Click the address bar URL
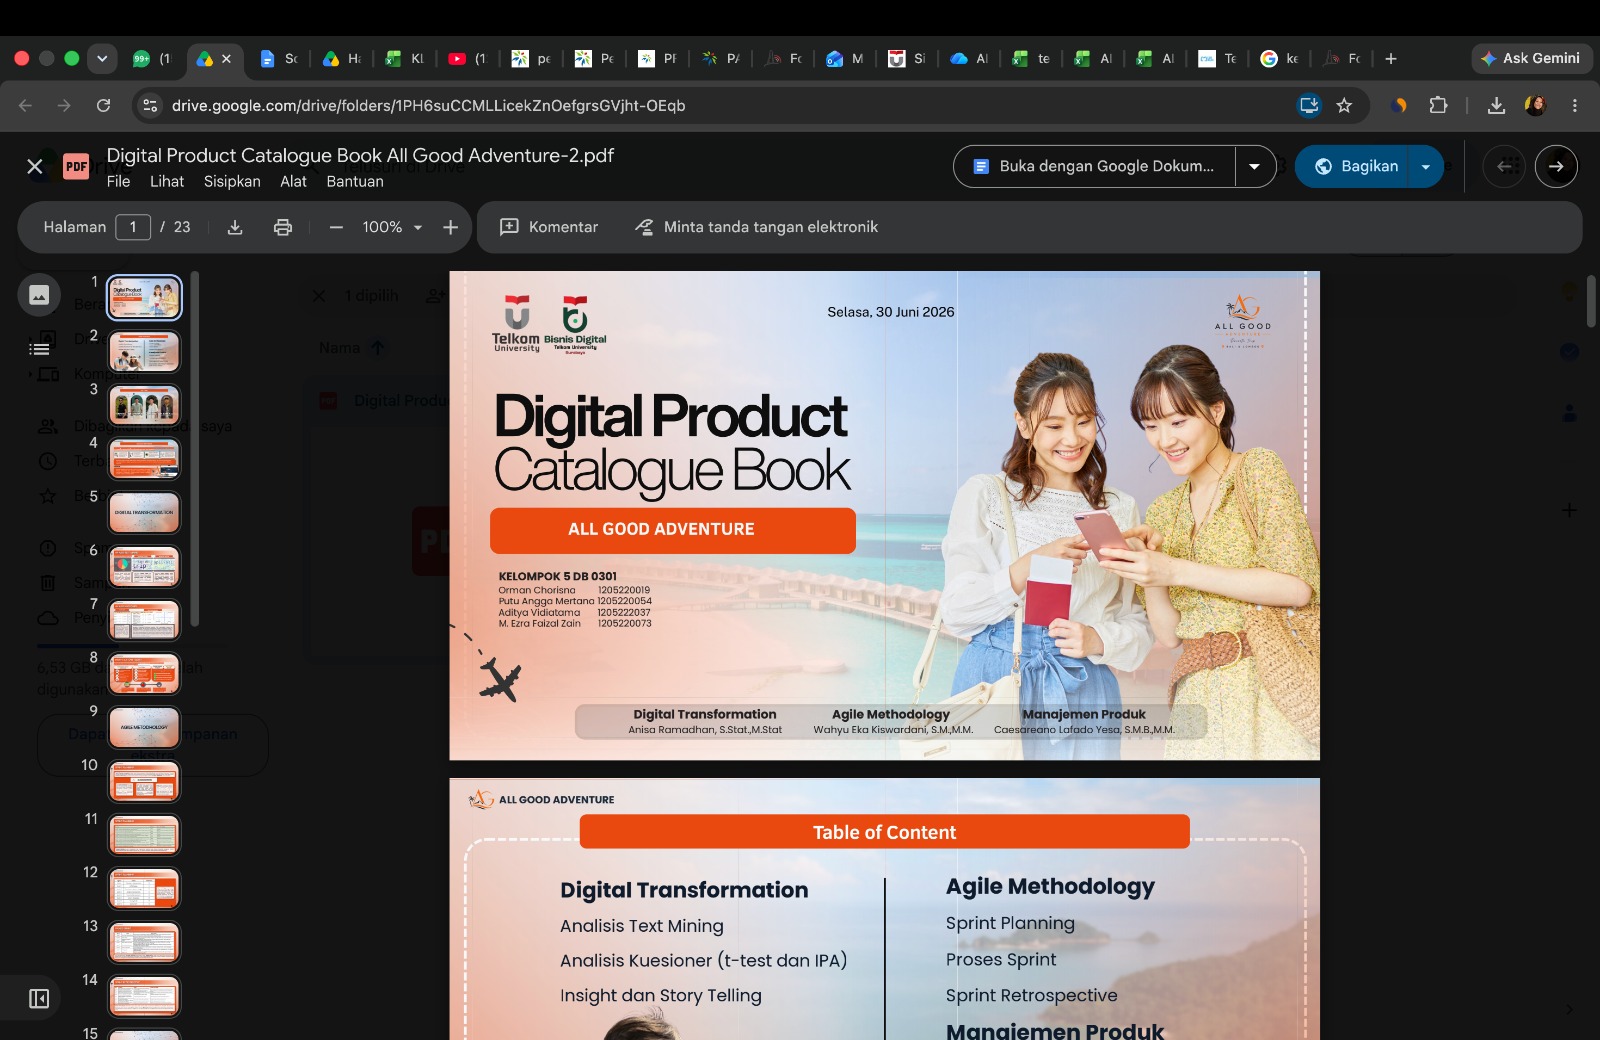The height and width of the screenshot is (1040, 1600). point(428,105)
